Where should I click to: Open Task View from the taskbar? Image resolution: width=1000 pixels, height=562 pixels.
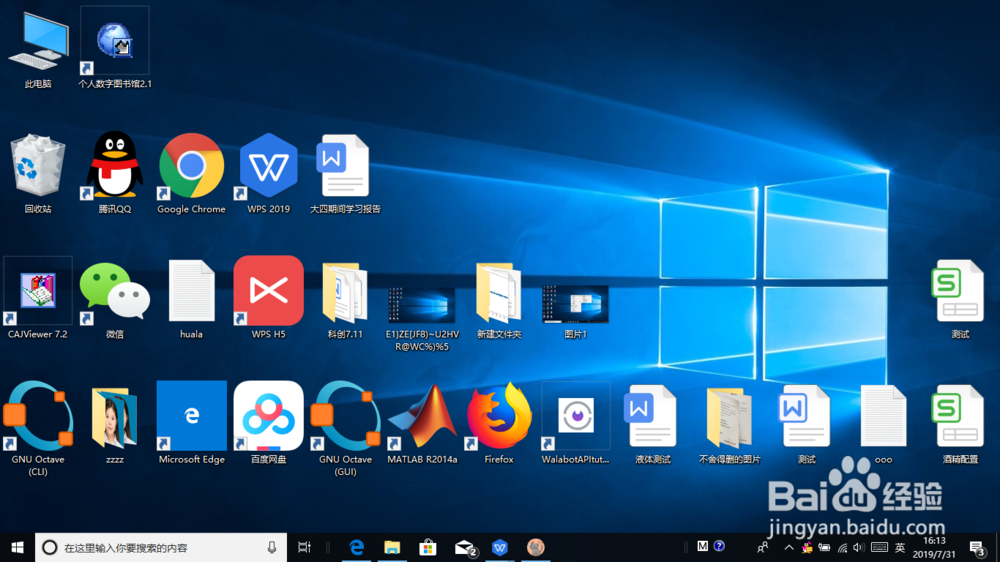304,547
